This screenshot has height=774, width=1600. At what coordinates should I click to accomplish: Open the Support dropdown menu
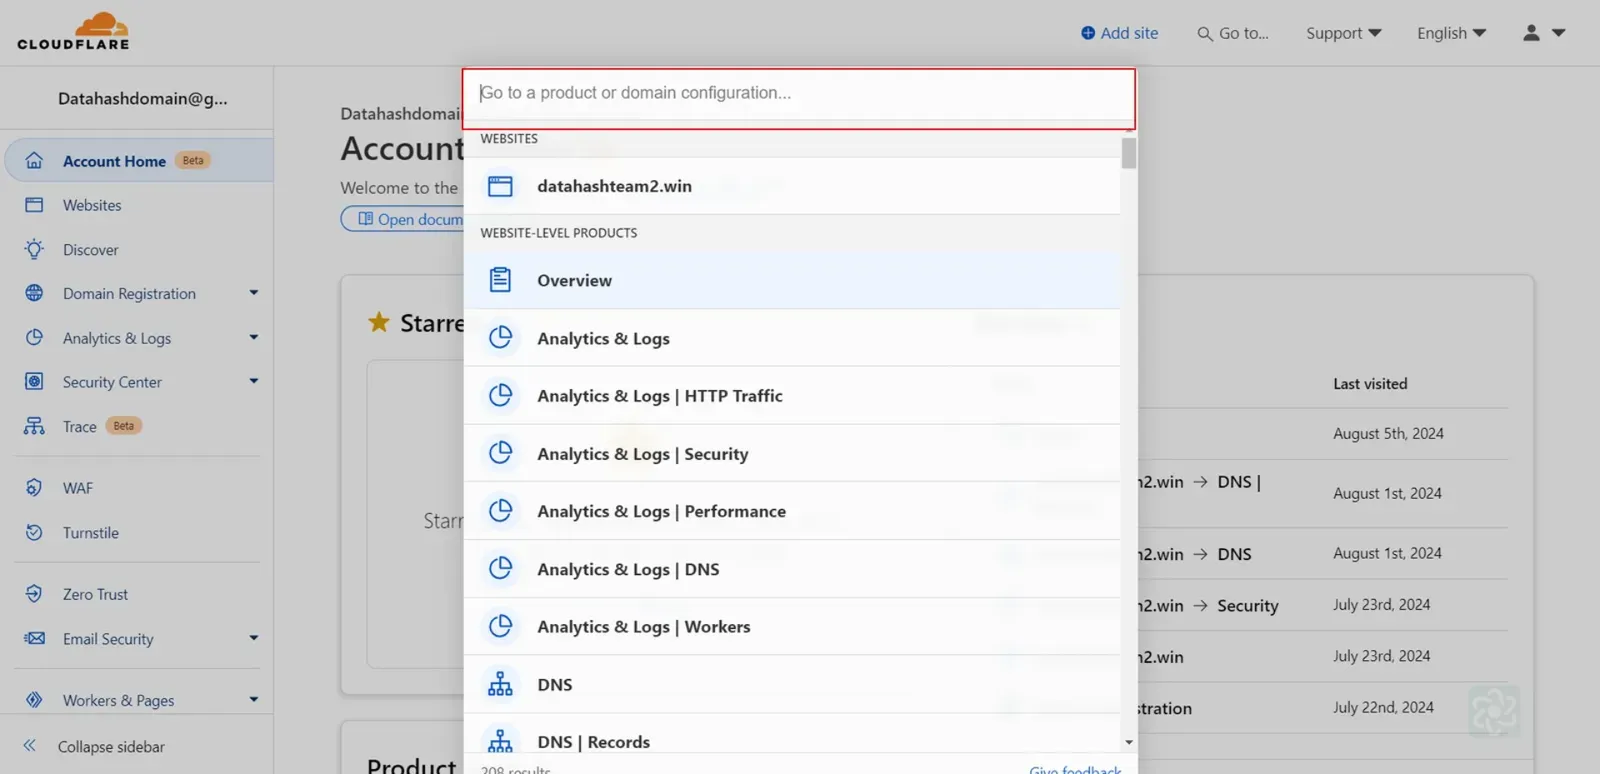[1344, 33]
